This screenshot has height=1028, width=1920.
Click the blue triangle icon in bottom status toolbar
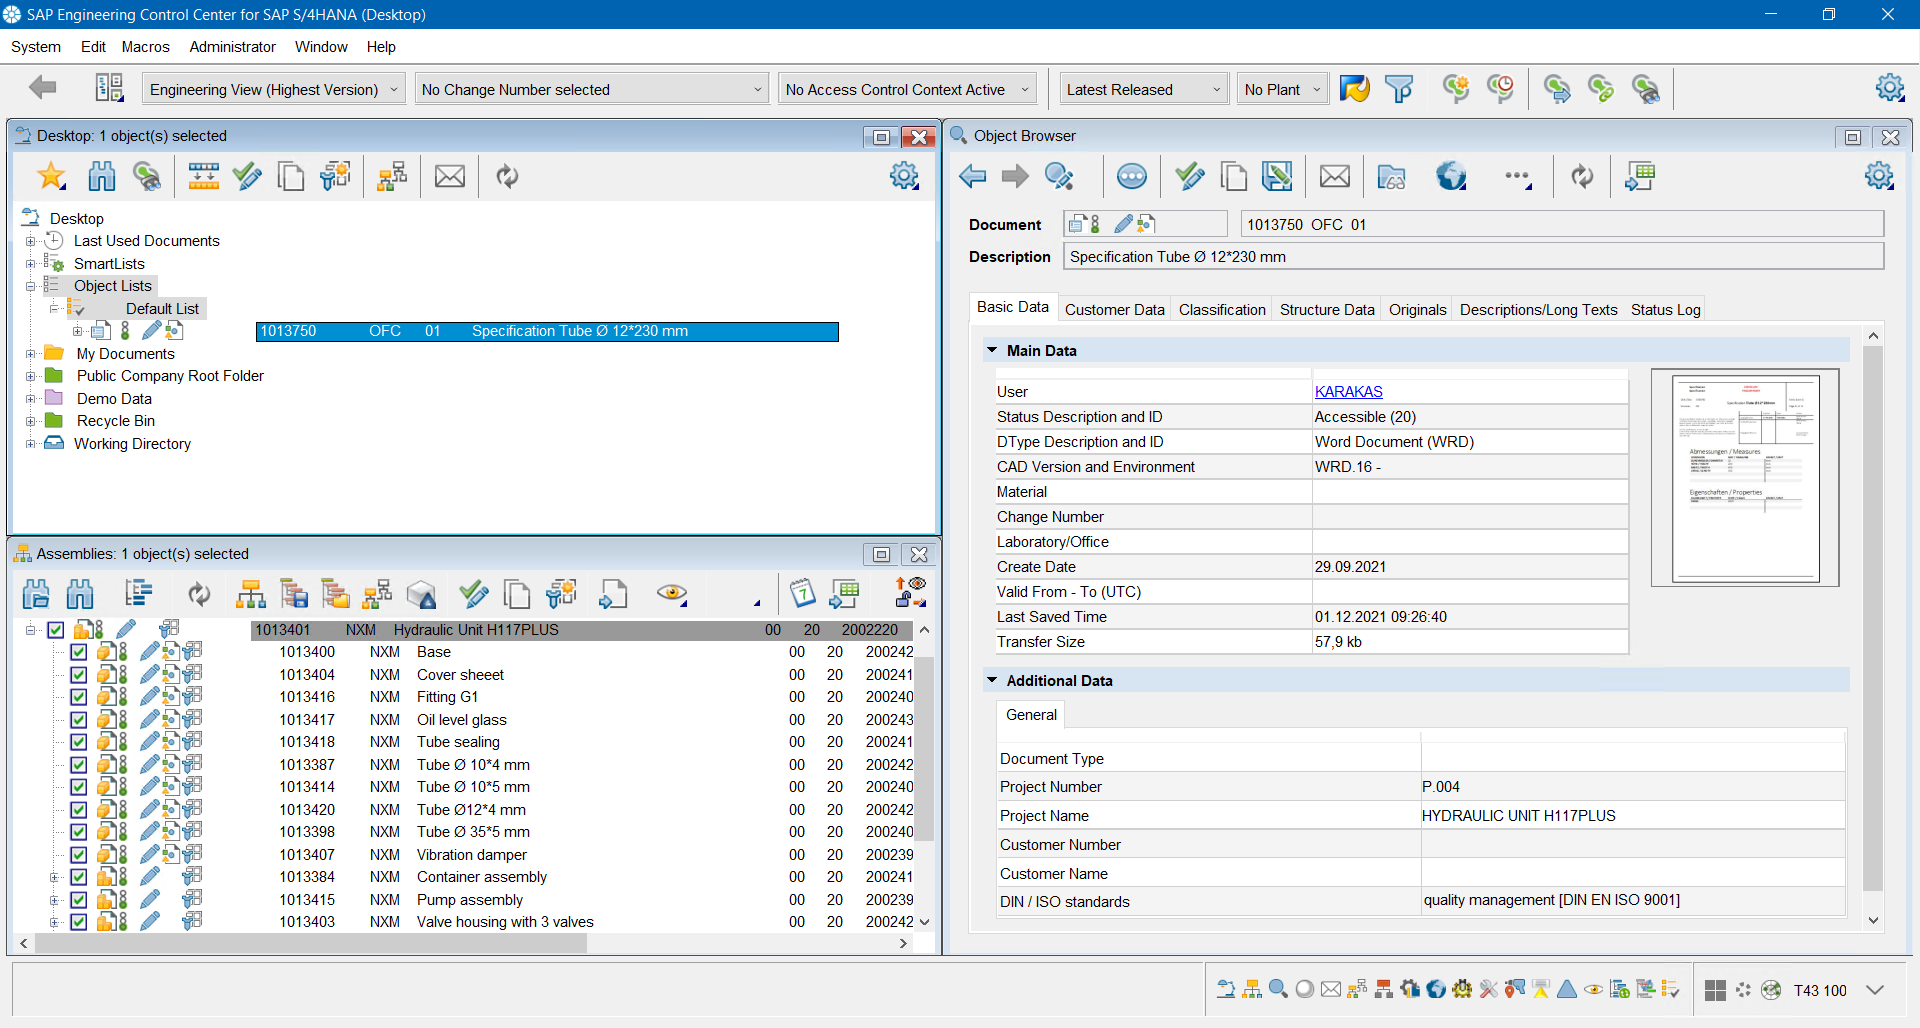coord(1567,989)
